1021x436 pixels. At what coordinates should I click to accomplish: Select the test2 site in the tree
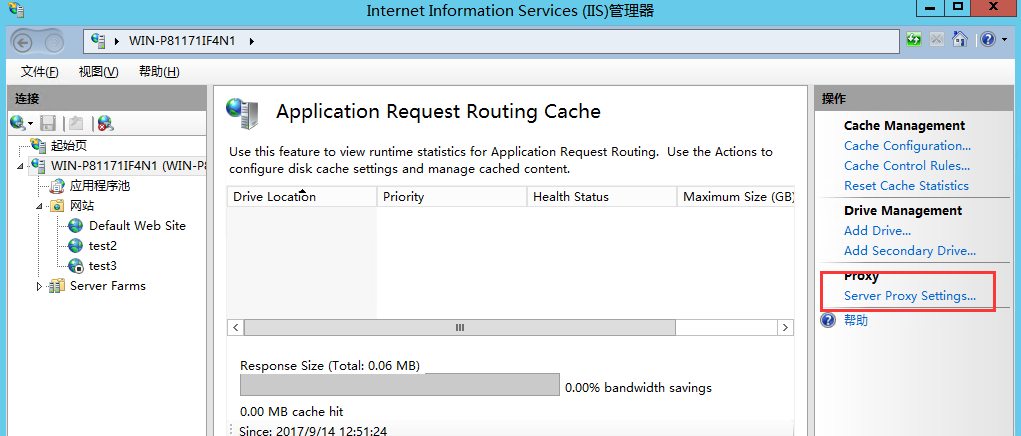tap(103, 246)
